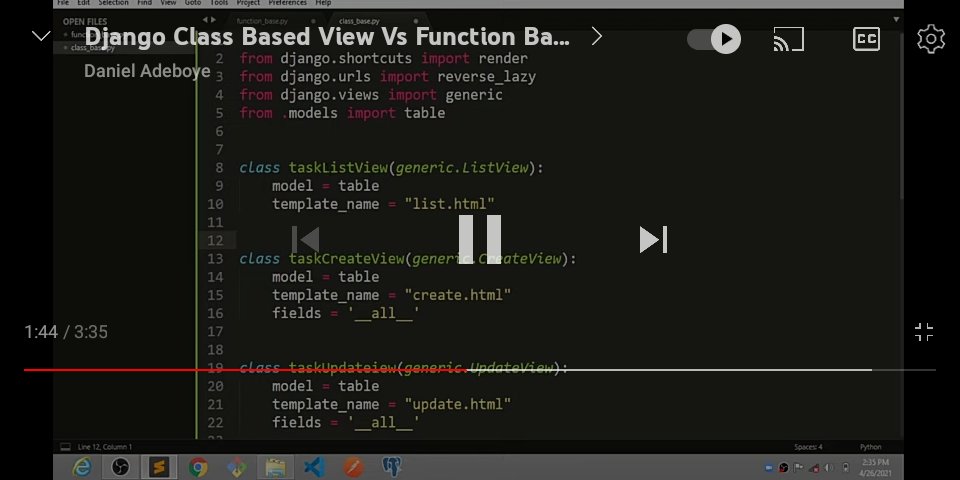Click 'from django.shortcuts import render' line
Image resolution: width=960 pixels, height=480 pixels.
[x=383, y=59]
